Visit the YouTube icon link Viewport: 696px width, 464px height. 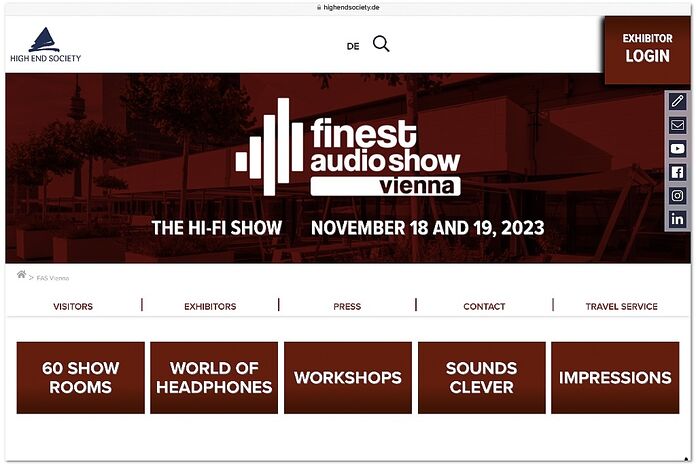(677, 148)
